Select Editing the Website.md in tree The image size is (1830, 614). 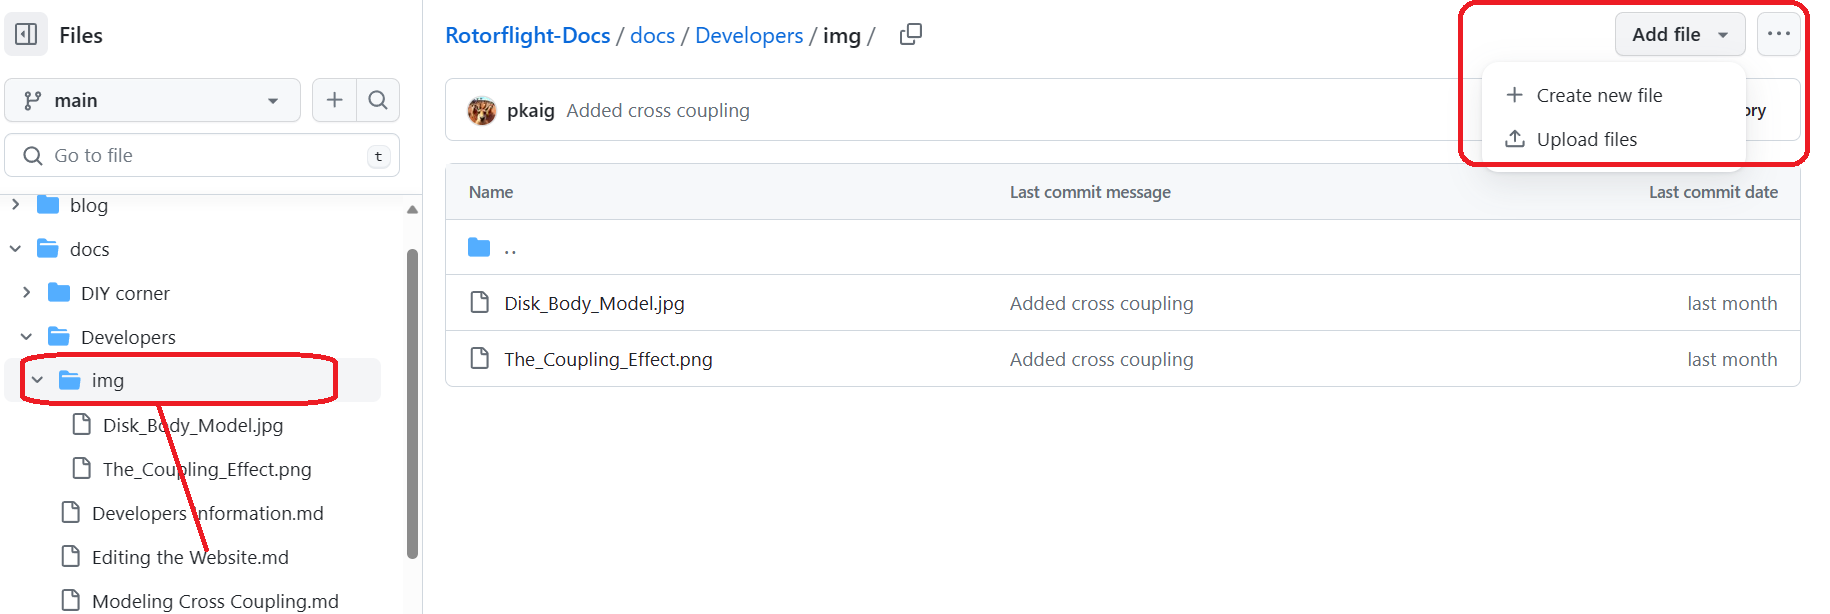click(x=190, y=558)
